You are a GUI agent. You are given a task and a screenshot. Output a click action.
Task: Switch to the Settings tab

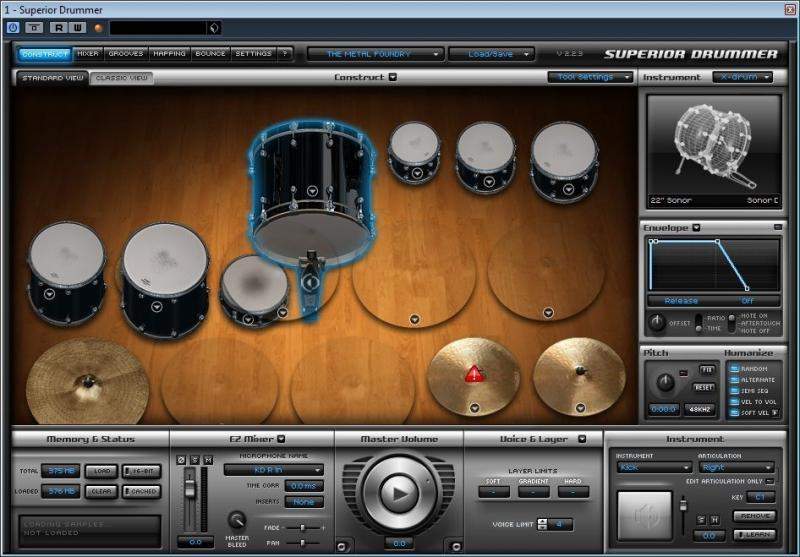tap(253, 54)
